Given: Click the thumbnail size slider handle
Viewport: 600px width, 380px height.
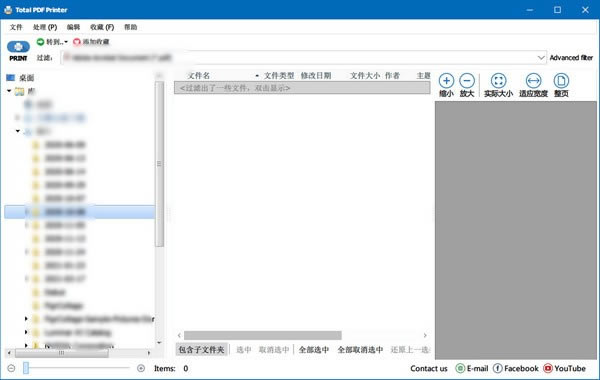Looking at the screenshot, I should tap(26, 368).
